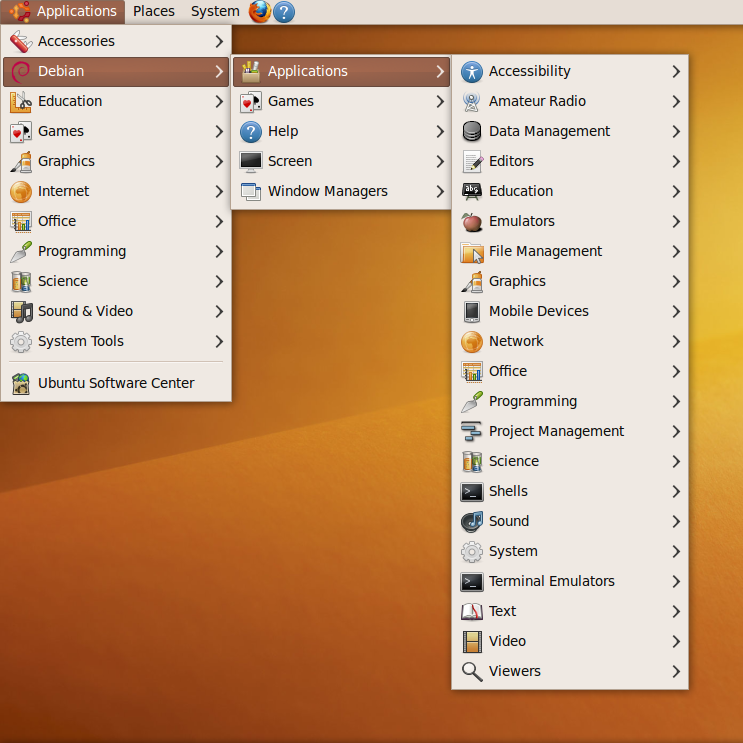Expand the Window Managers submenu arrow
The image size is (743, 743).
click(x=440, y=191)
